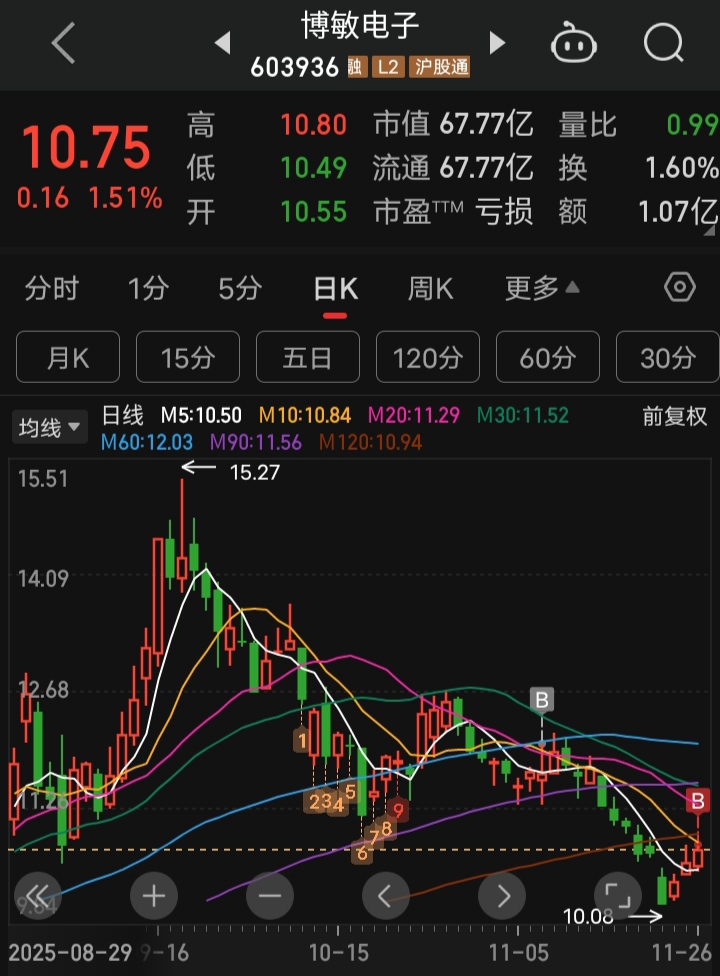
Task: Tap the M10:10.84 moving average label
Action: coord(305,415)
